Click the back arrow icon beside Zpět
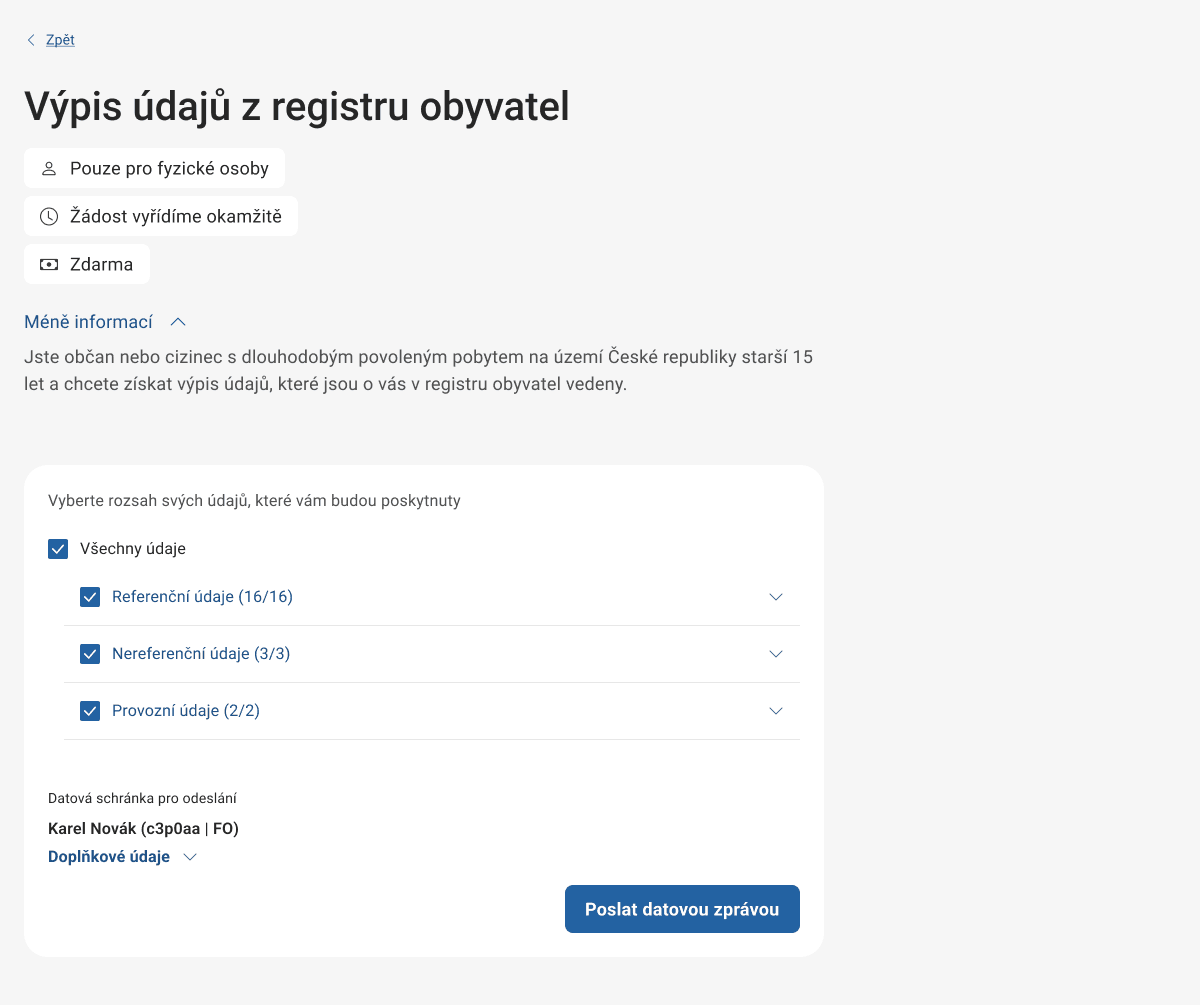 click(x=30, y=39)
